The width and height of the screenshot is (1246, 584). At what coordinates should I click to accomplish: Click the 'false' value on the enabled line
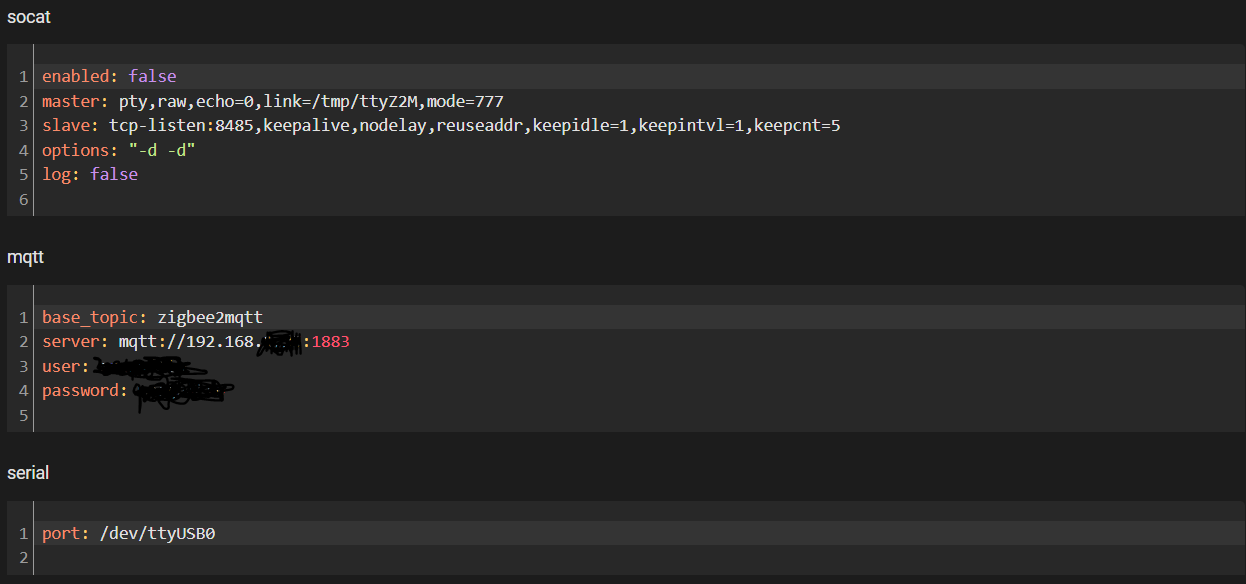pos(152,77)
